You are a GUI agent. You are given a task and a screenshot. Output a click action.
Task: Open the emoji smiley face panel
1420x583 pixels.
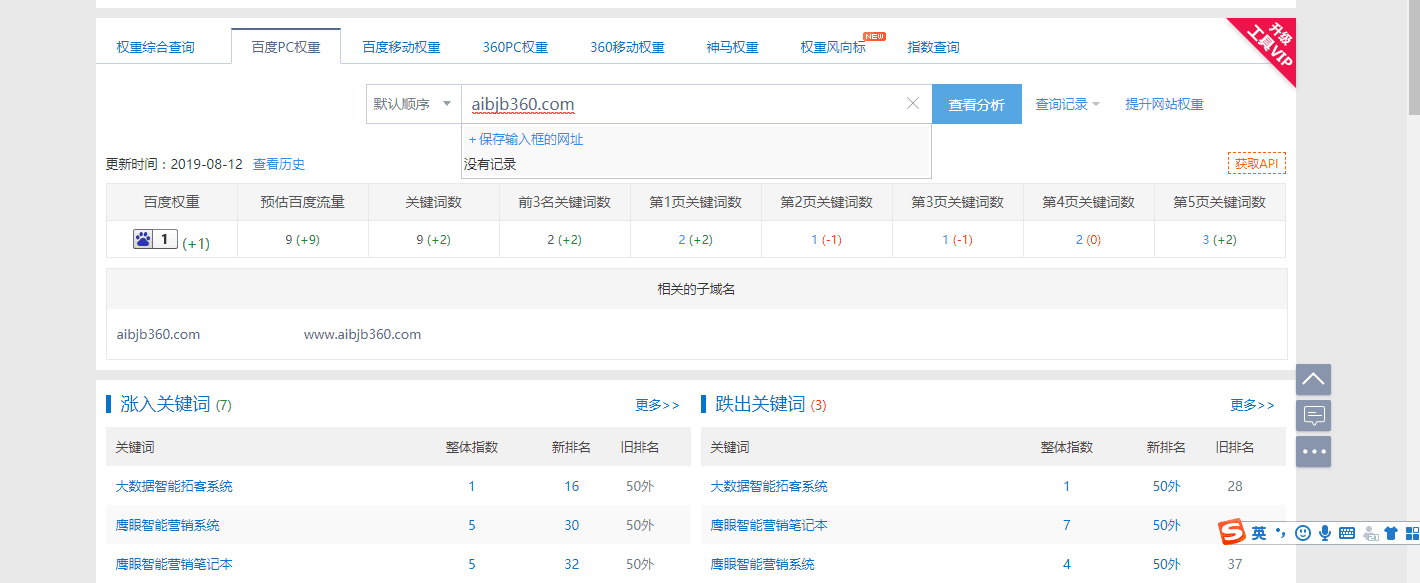coord(1303,533)
